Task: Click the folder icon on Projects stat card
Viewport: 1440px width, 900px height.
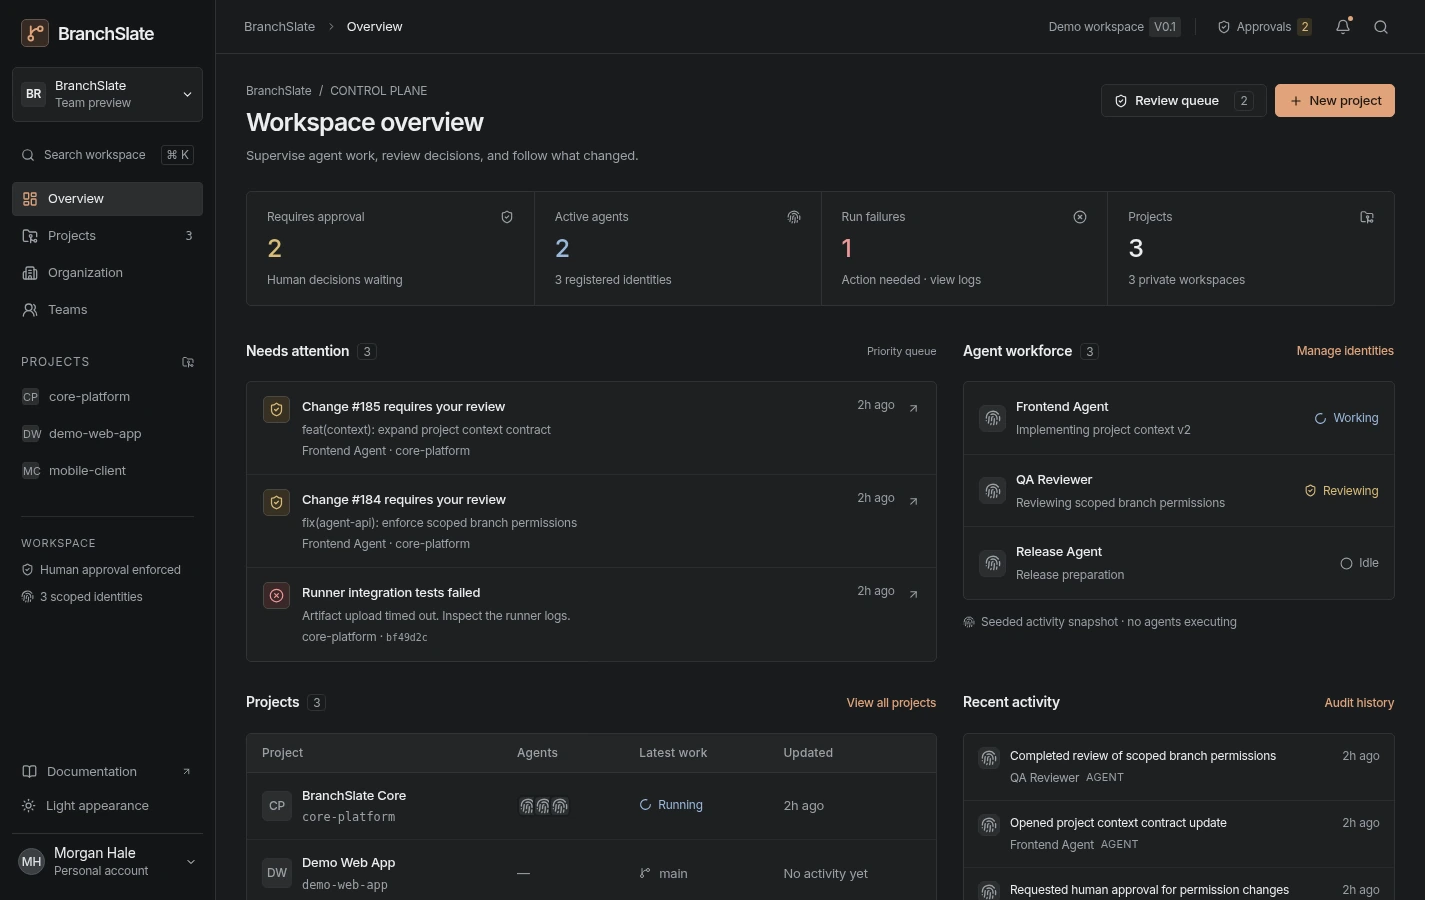Action: (1367, 217)
